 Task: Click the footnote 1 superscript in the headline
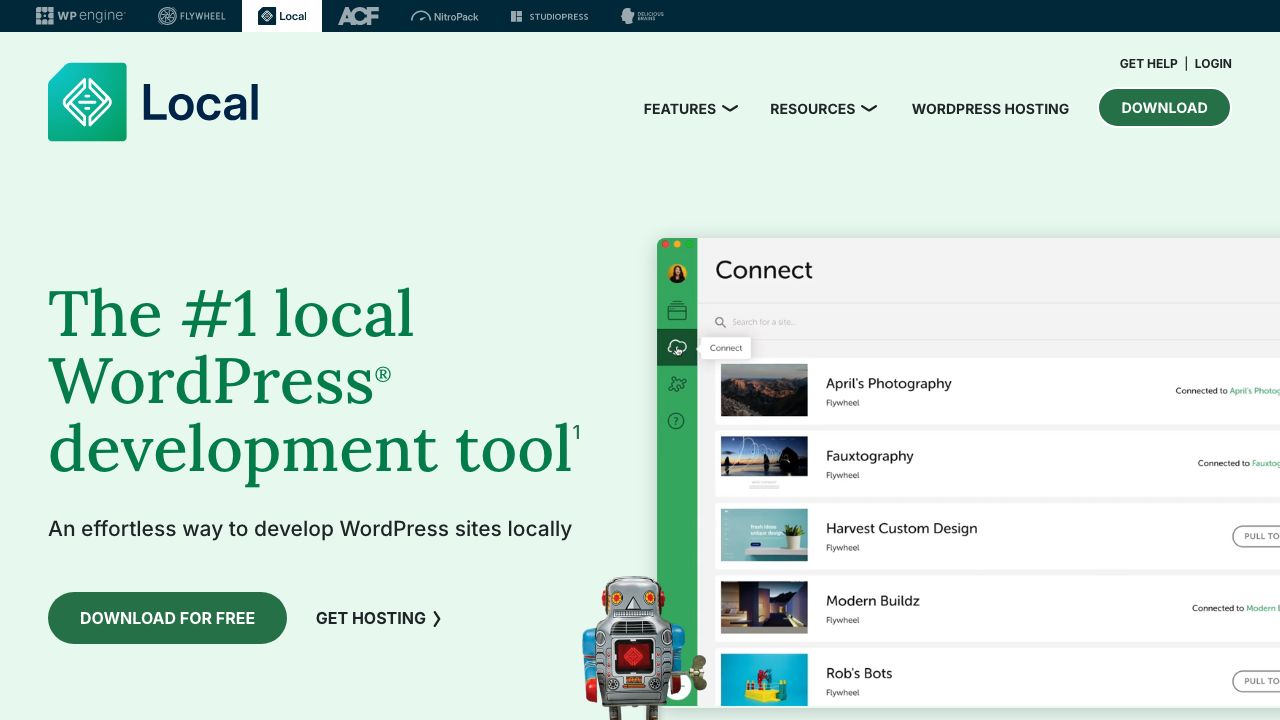click(x=576, y=433)
